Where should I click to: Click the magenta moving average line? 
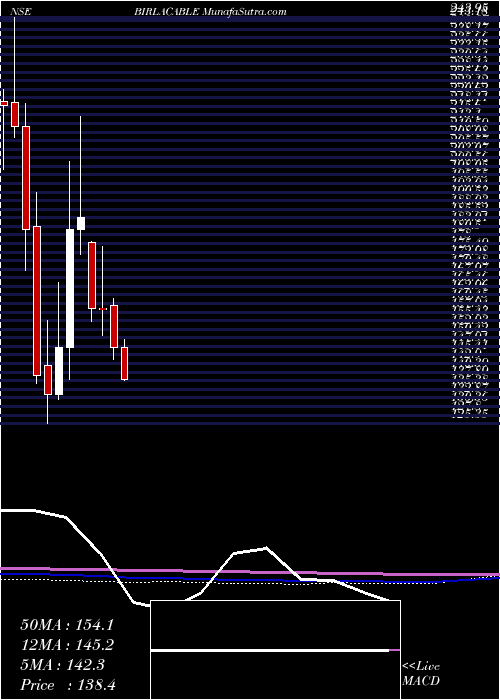coord(250,572)
